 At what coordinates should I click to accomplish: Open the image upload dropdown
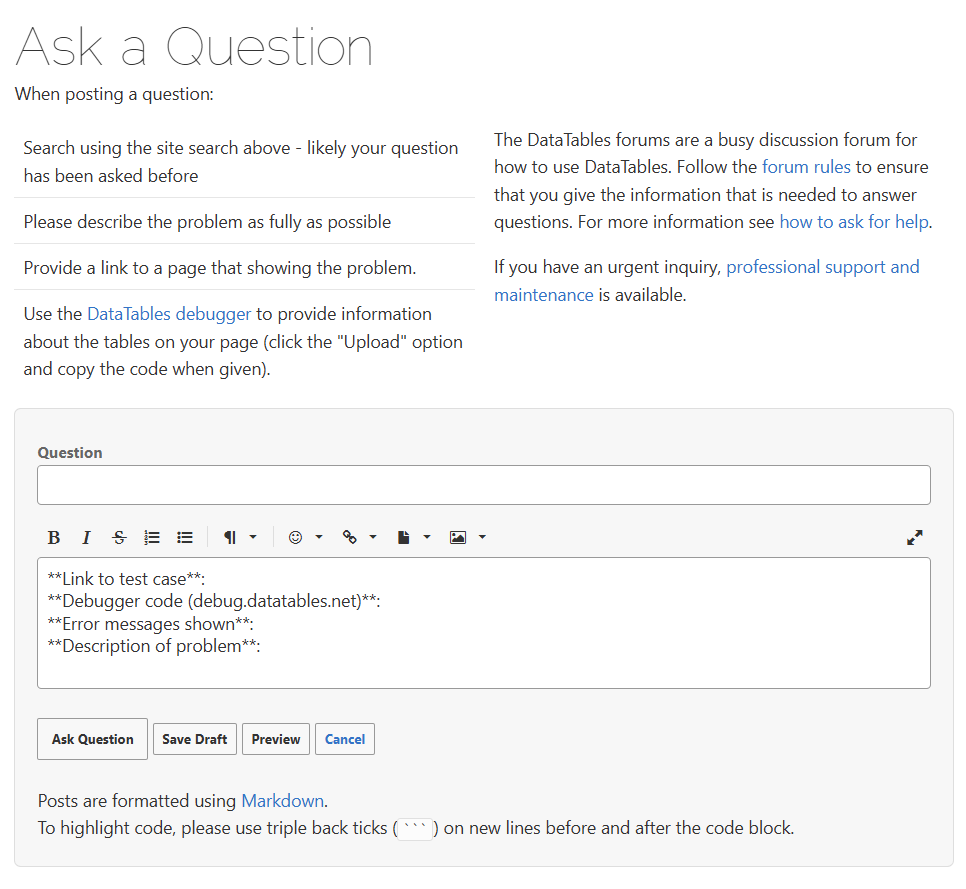tap(467, 538)
